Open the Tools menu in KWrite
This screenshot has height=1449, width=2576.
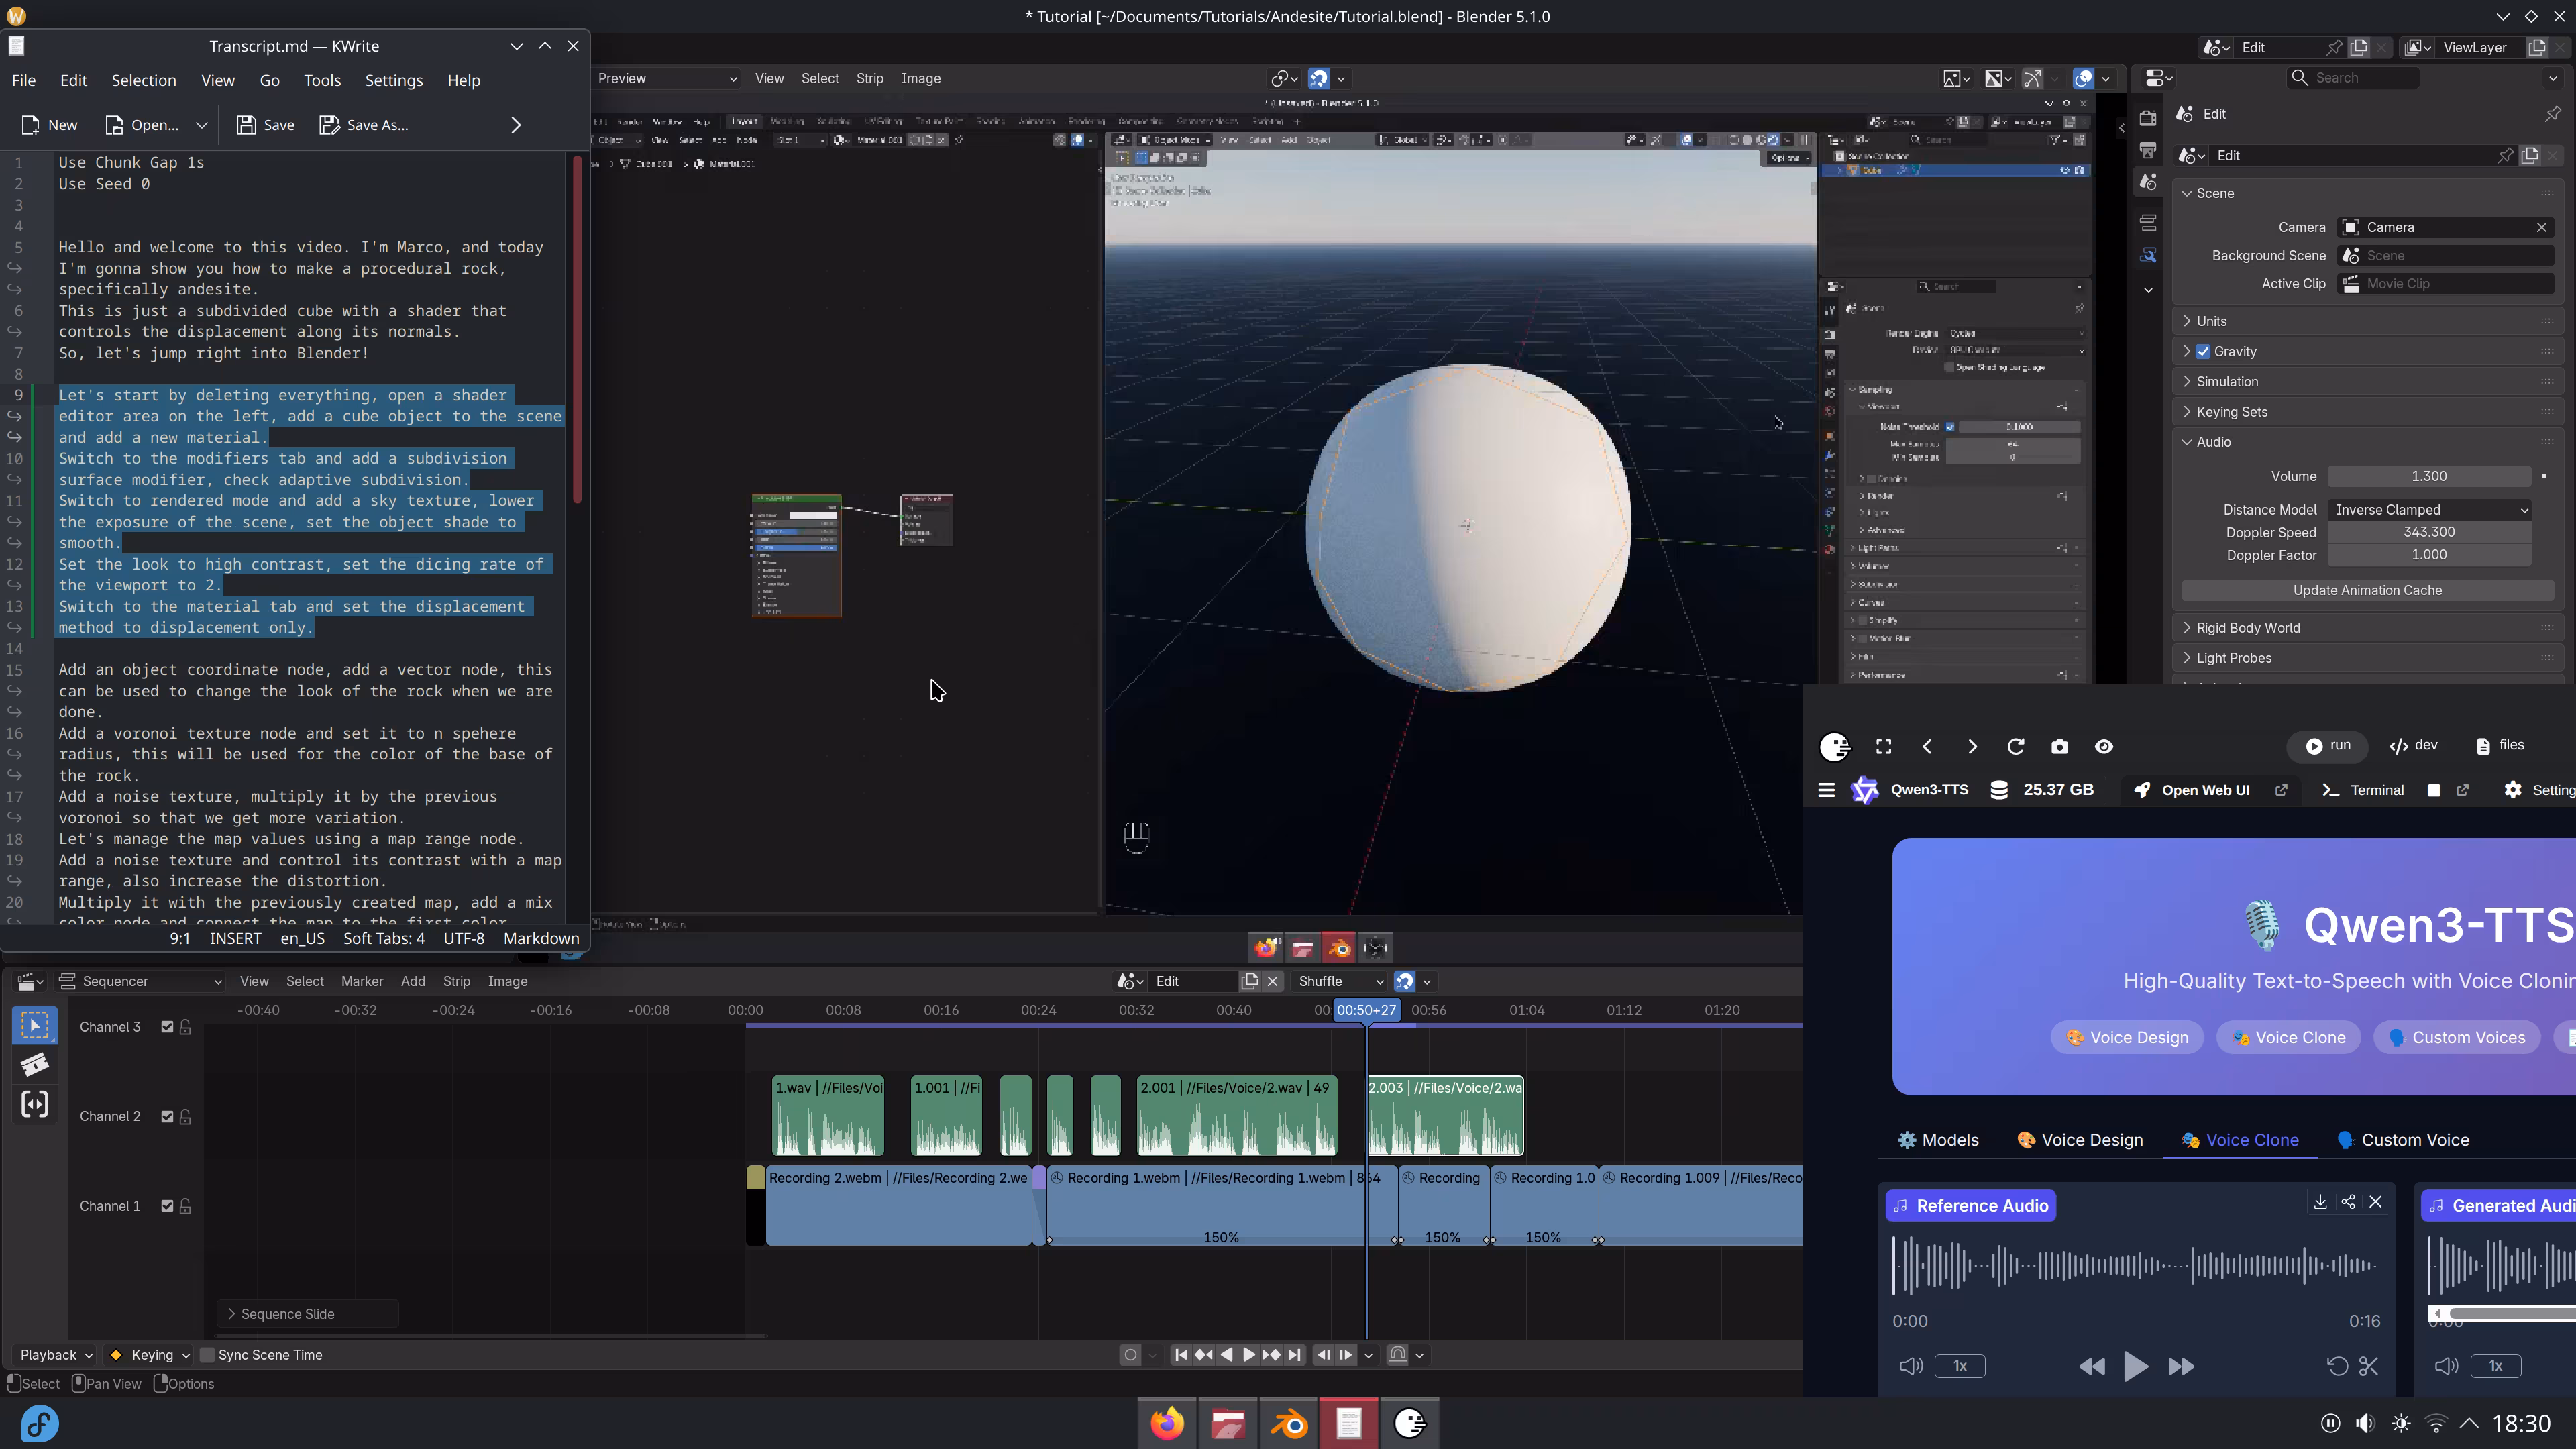pyautogui.click(x=322, y=81)
